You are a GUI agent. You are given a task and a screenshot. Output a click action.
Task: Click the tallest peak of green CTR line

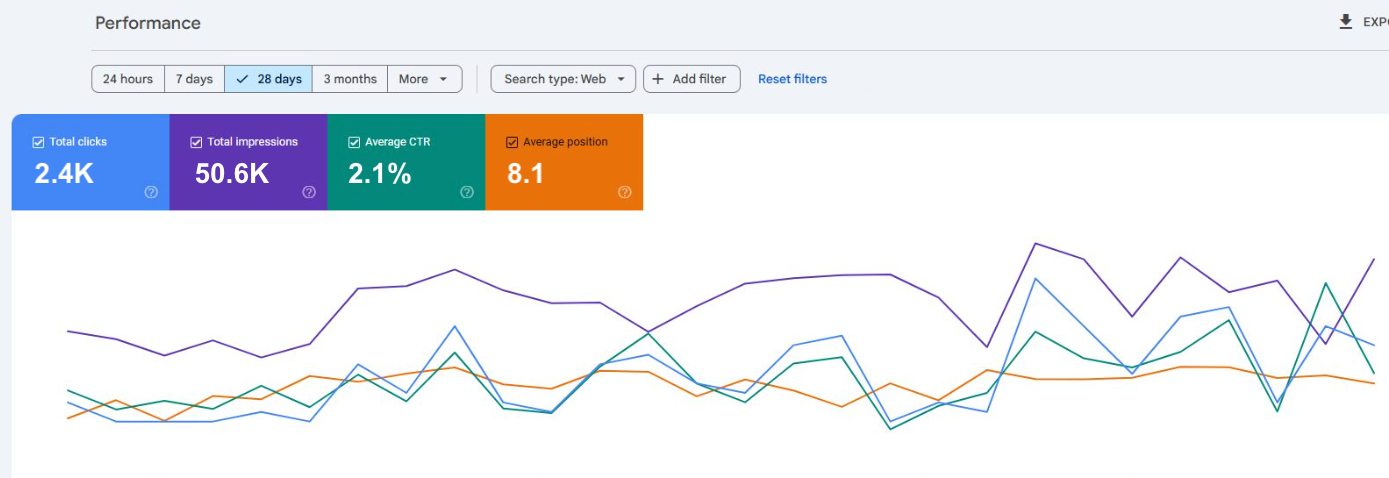1326,283
